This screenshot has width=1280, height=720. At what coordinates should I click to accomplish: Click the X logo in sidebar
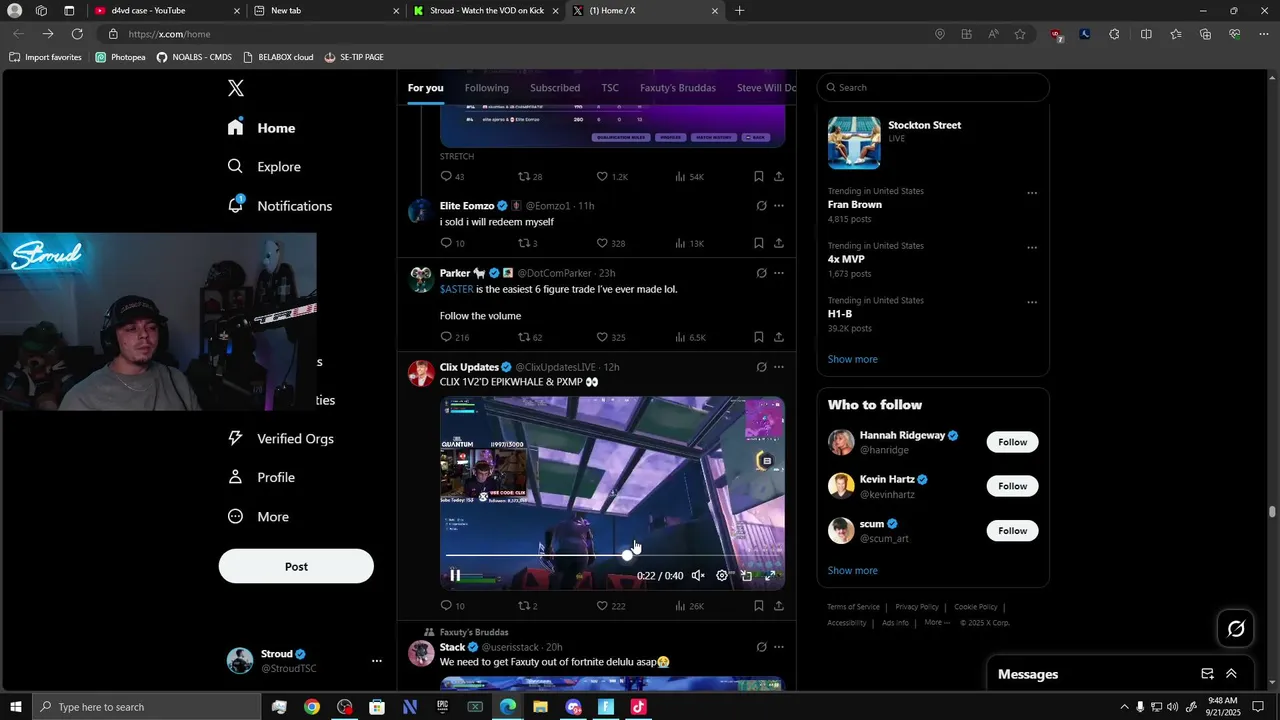click(x=236, y=88)
